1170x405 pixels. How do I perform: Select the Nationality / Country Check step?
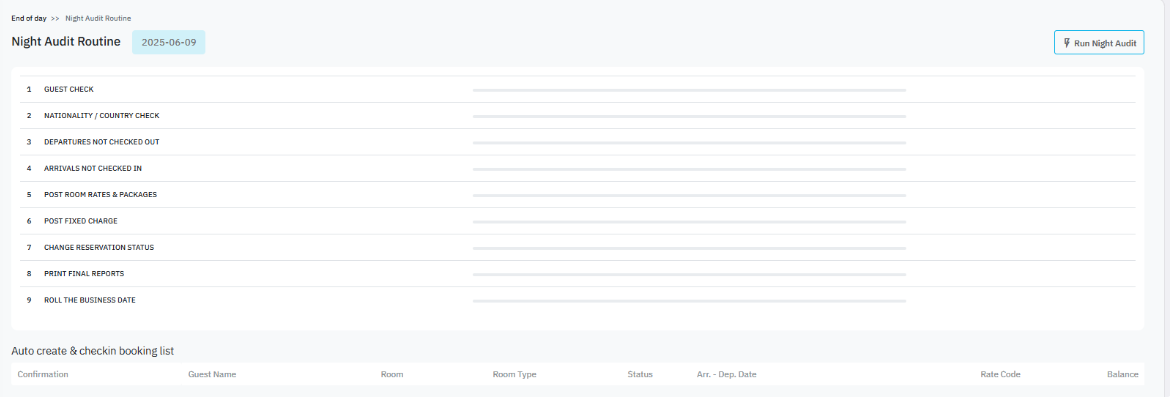point(101,116)
